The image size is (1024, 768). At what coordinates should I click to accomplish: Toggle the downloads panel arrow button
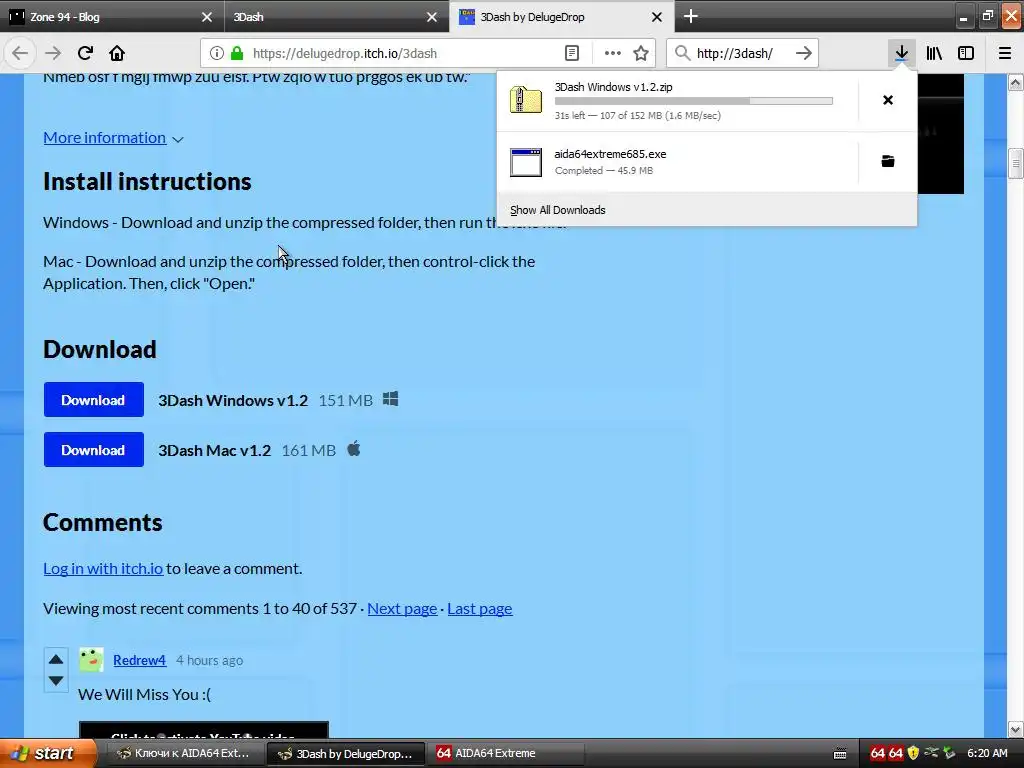pos(901,53)
